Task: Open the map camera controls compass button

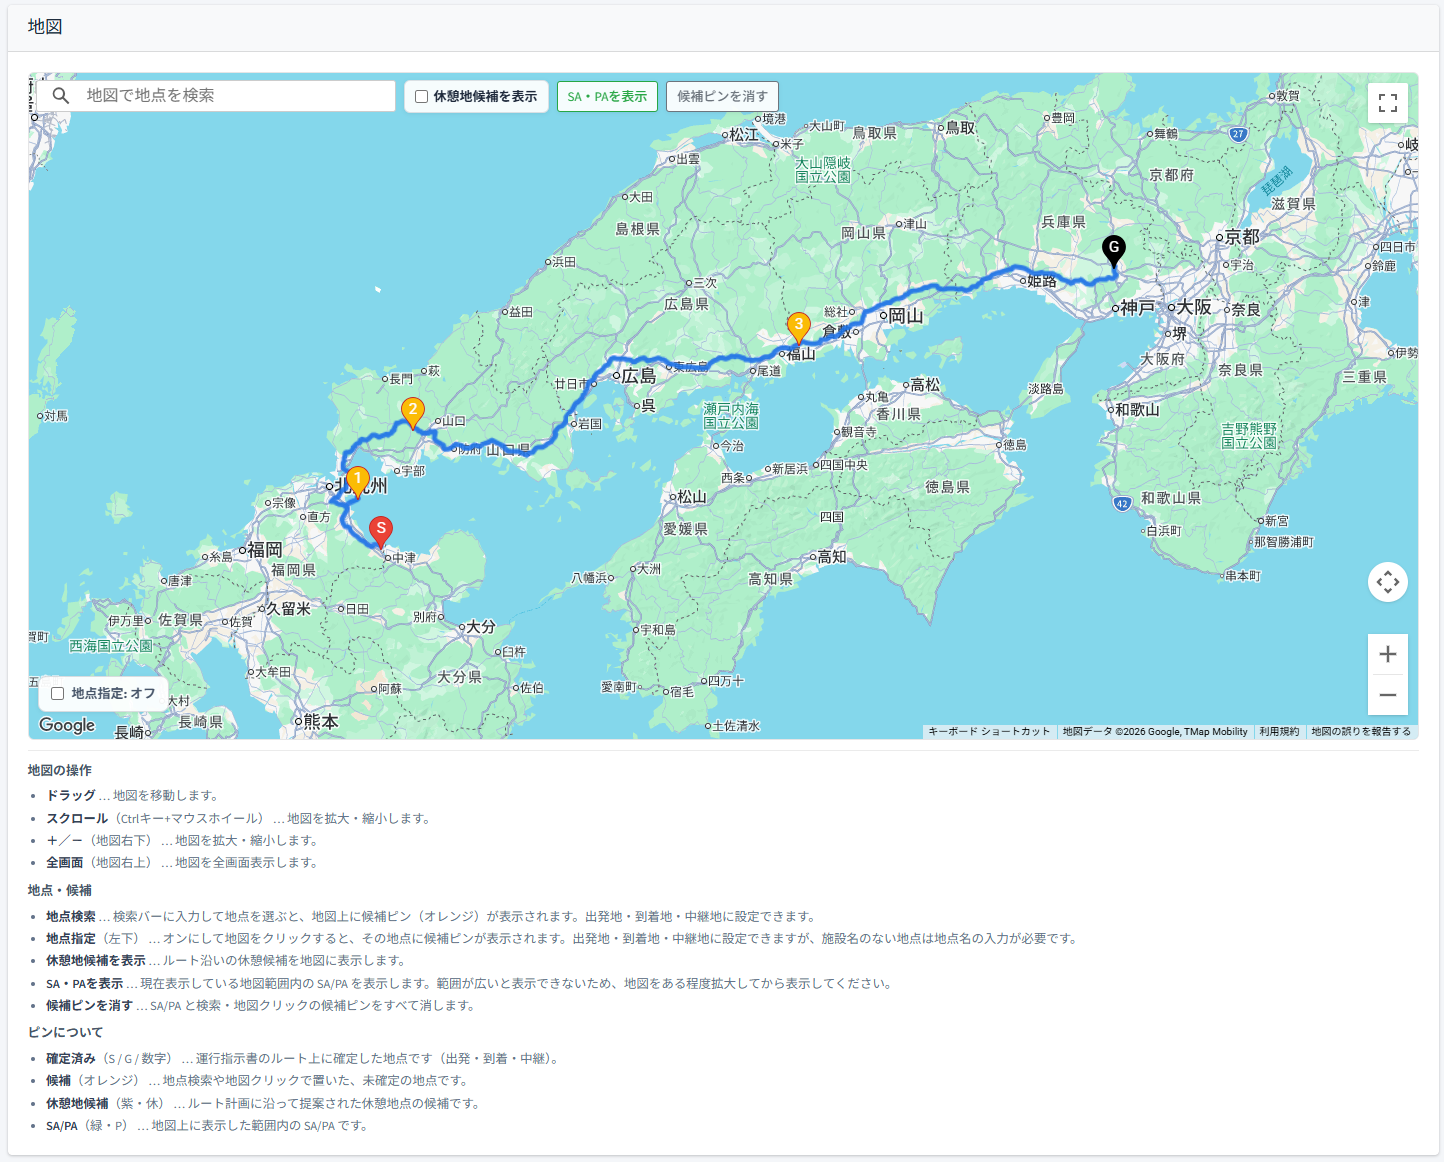Action: click(1388, 582)
